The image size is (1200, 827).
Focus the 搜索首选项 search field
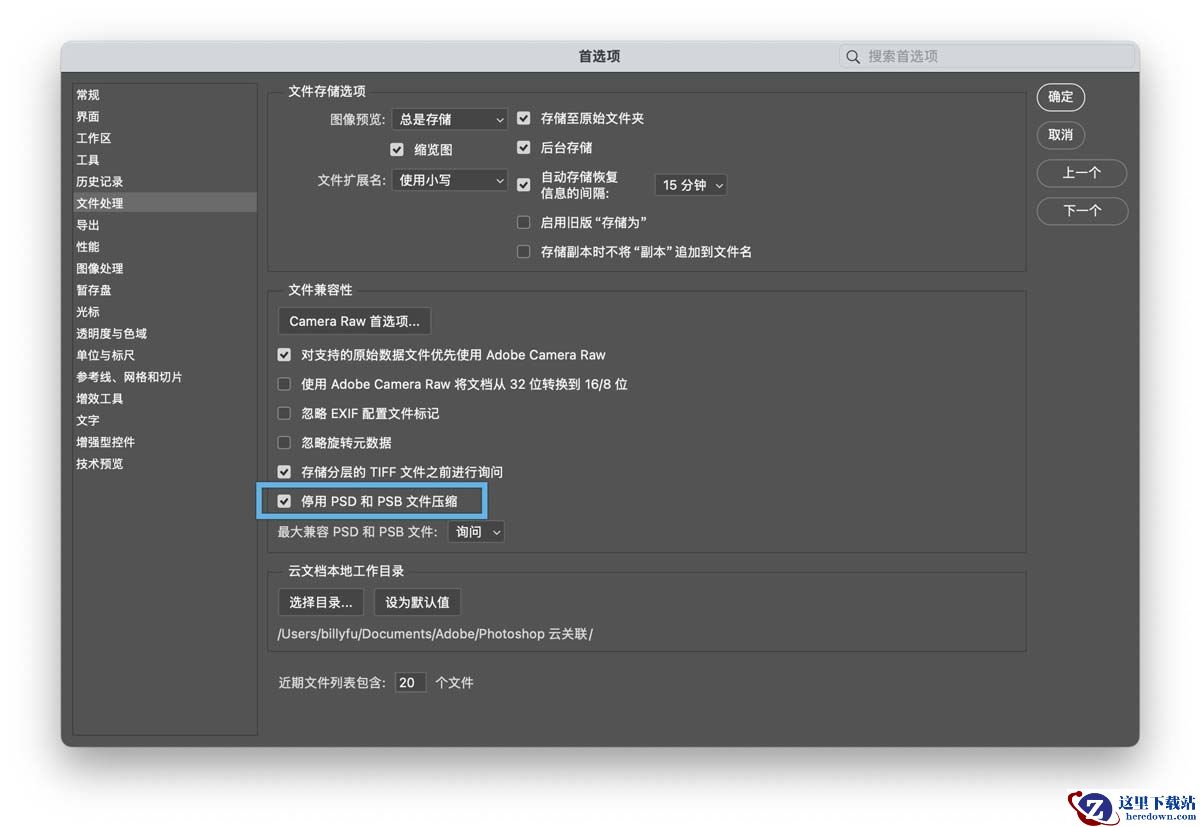(x=986, y=57)
